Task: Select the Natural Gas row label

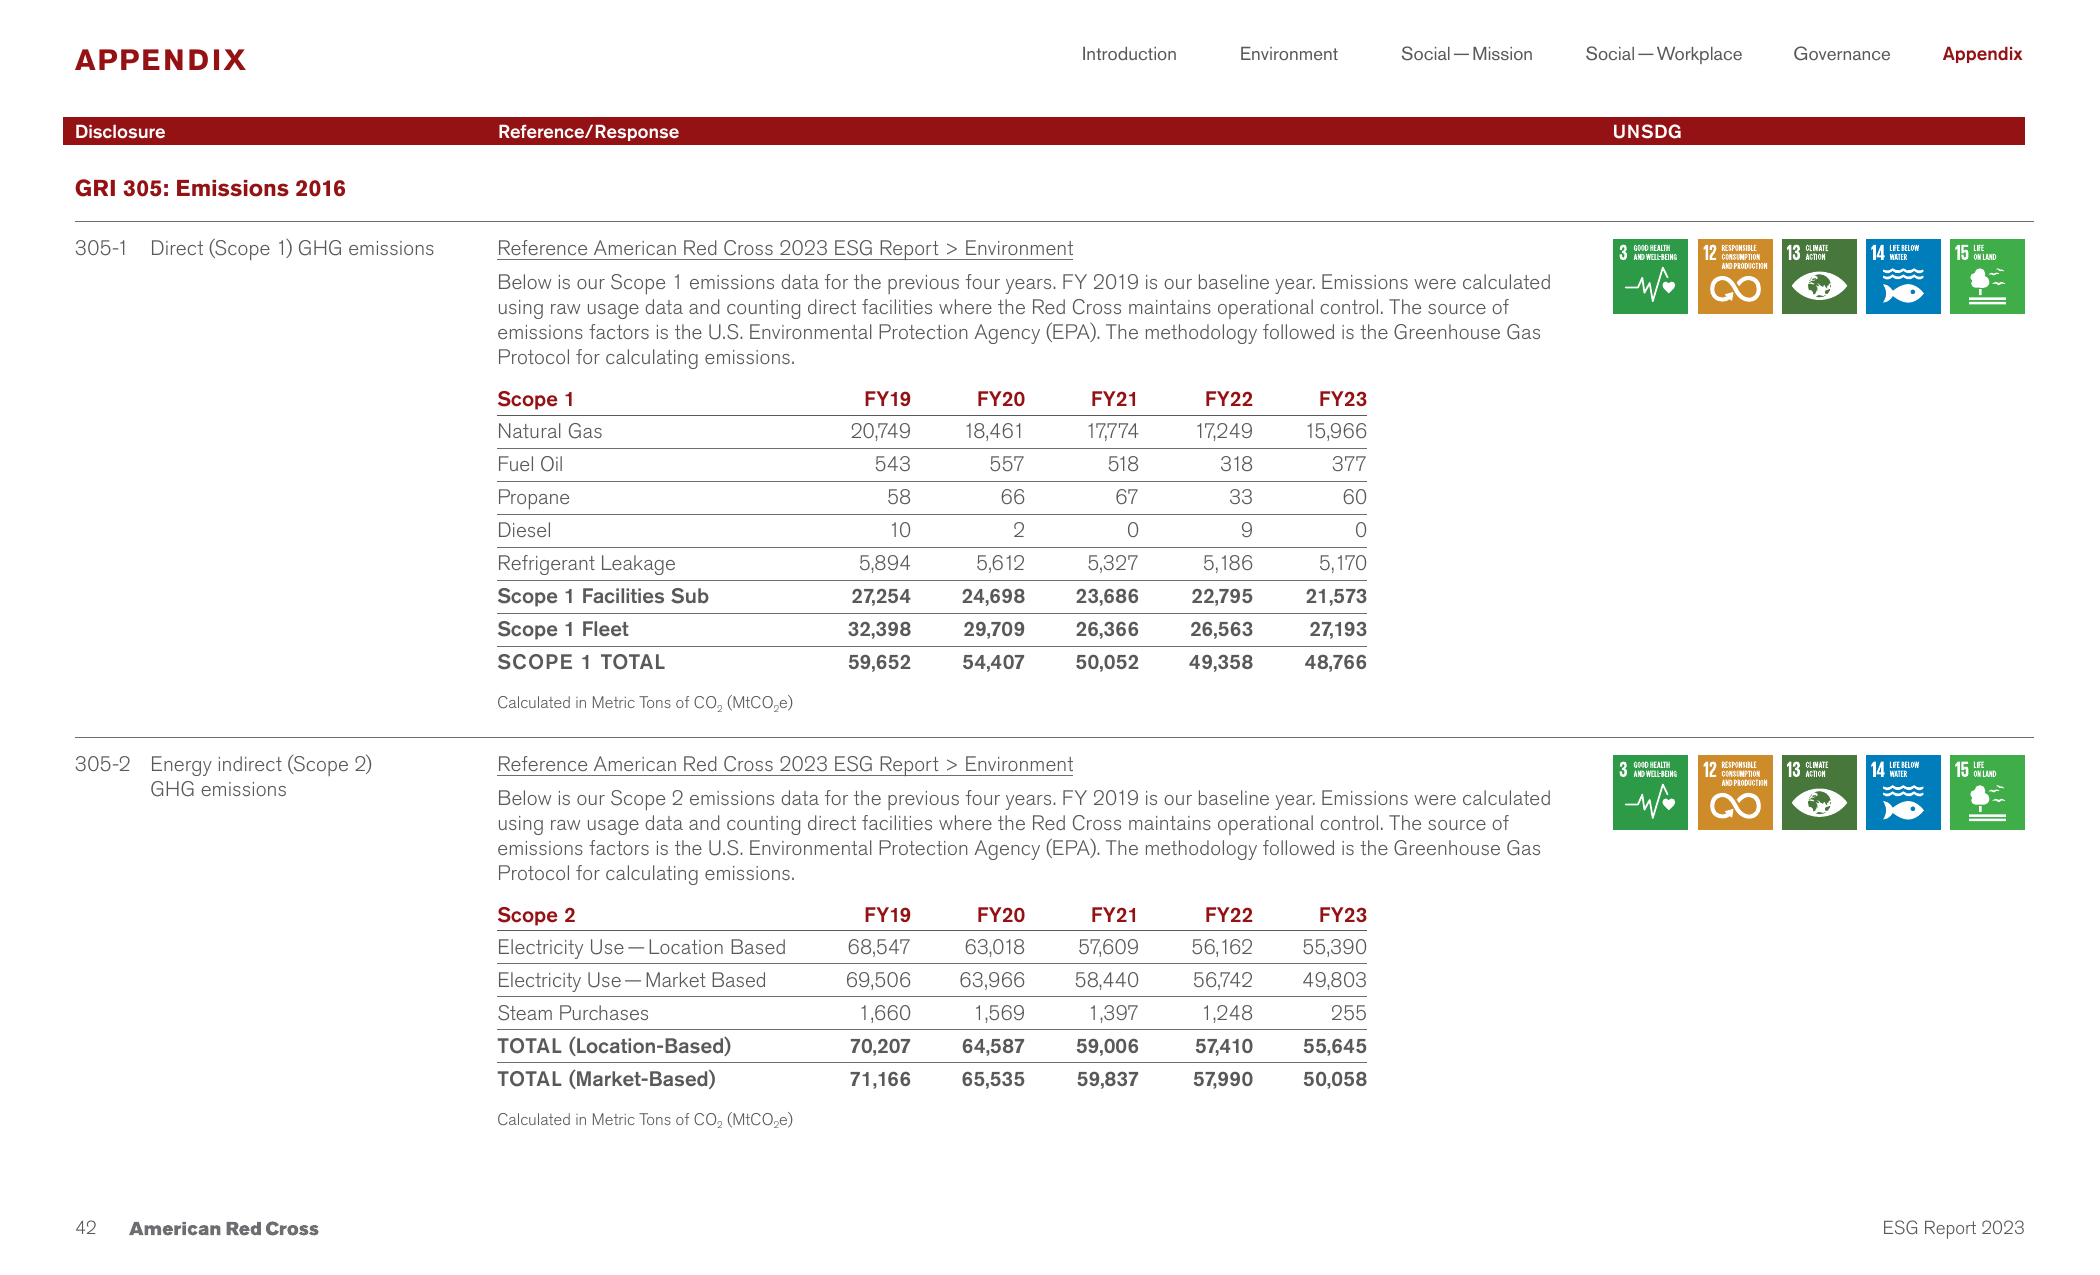Action: tap(550, 431)
